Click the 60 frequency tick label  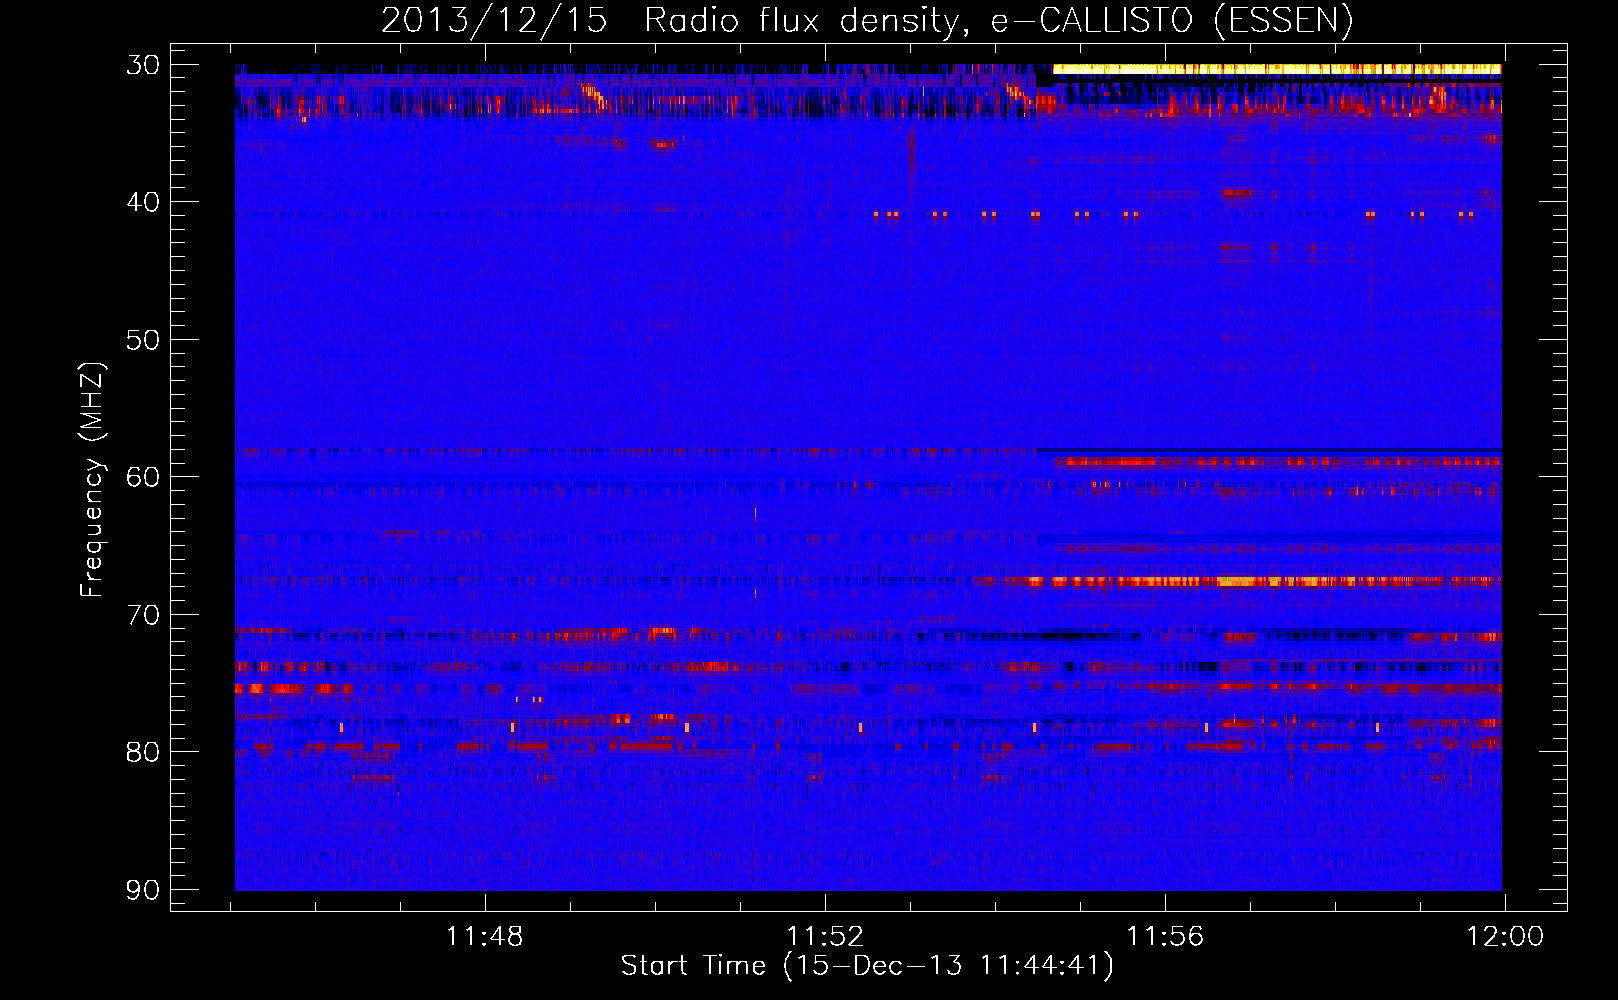coord(143,476)
